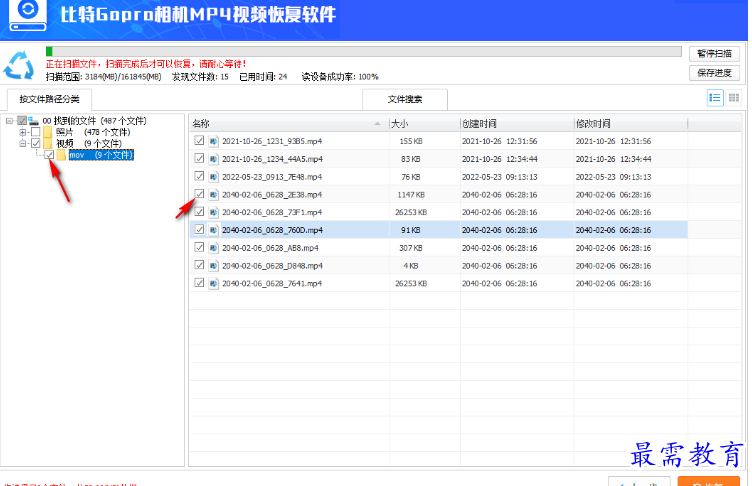This screenshot has width=752, height=486.
Task: Click the drive icon beside 找到的文件
Action: point(34,120)
